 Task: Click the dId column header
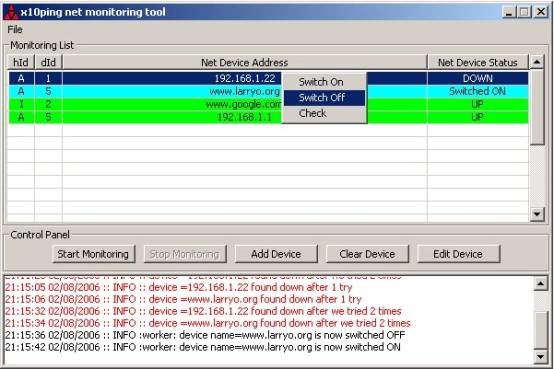[48, 63]
